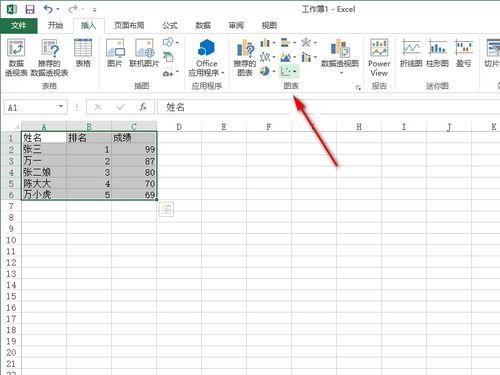The width and height of the screenshot is (500, 375).
Task: Insert a line chart from charts group
Action: (x=265, y=57)
